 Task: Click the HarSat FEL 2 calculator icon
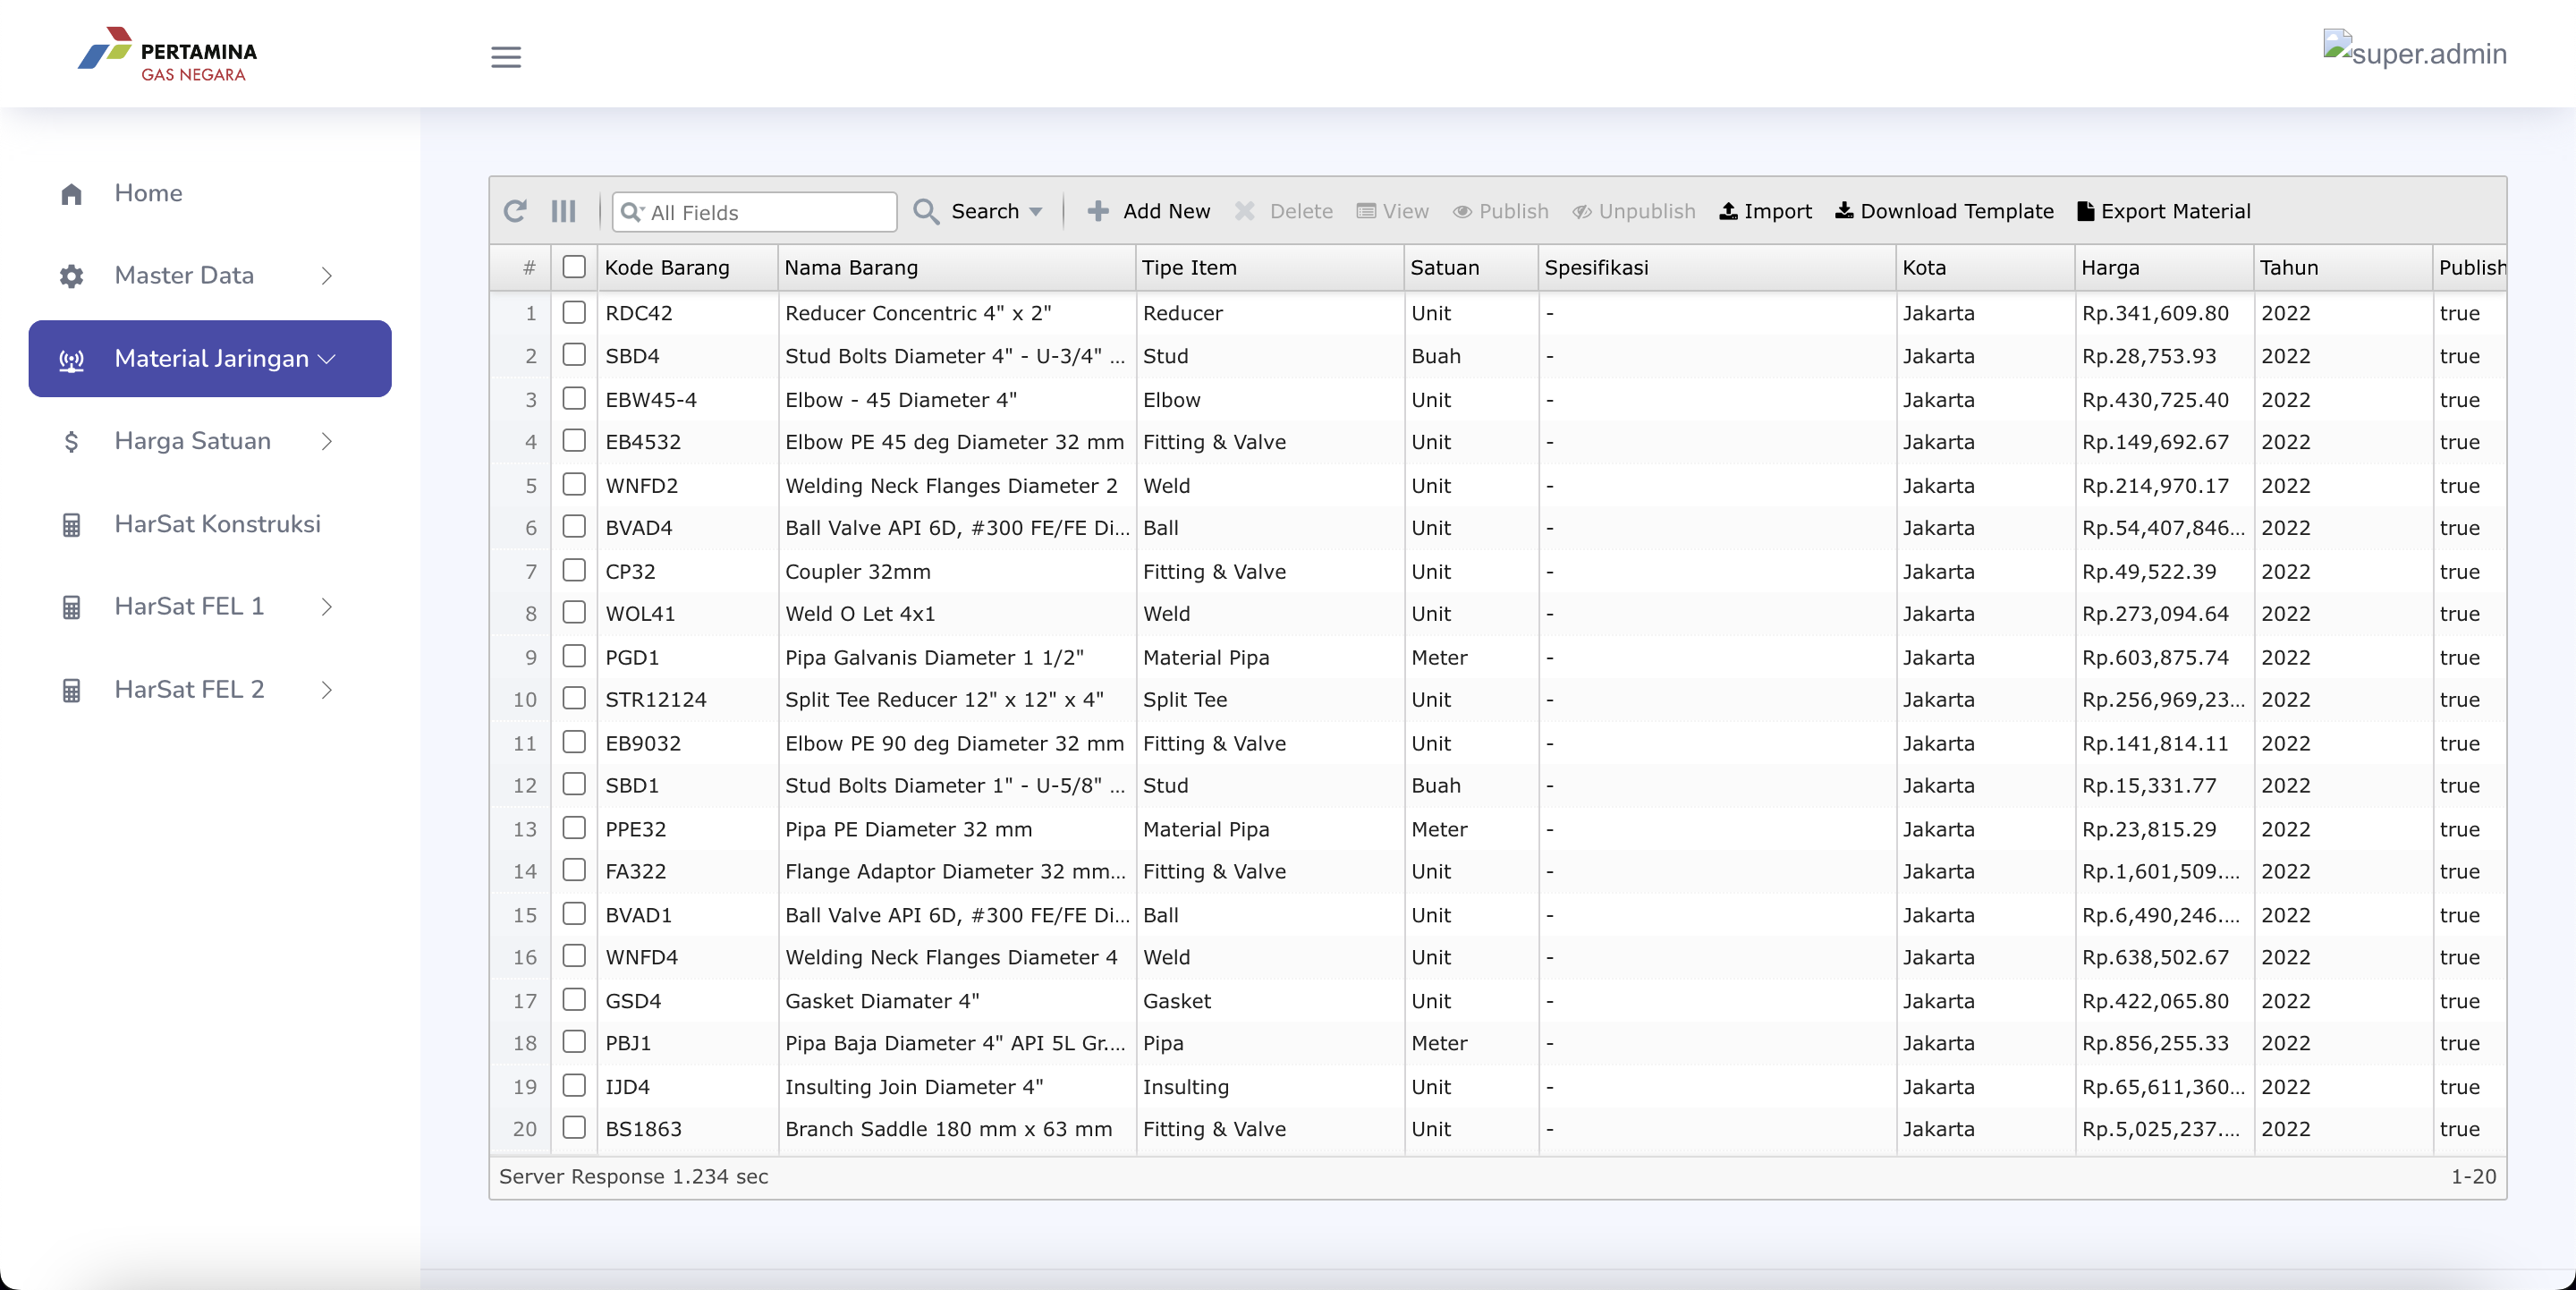71,690
